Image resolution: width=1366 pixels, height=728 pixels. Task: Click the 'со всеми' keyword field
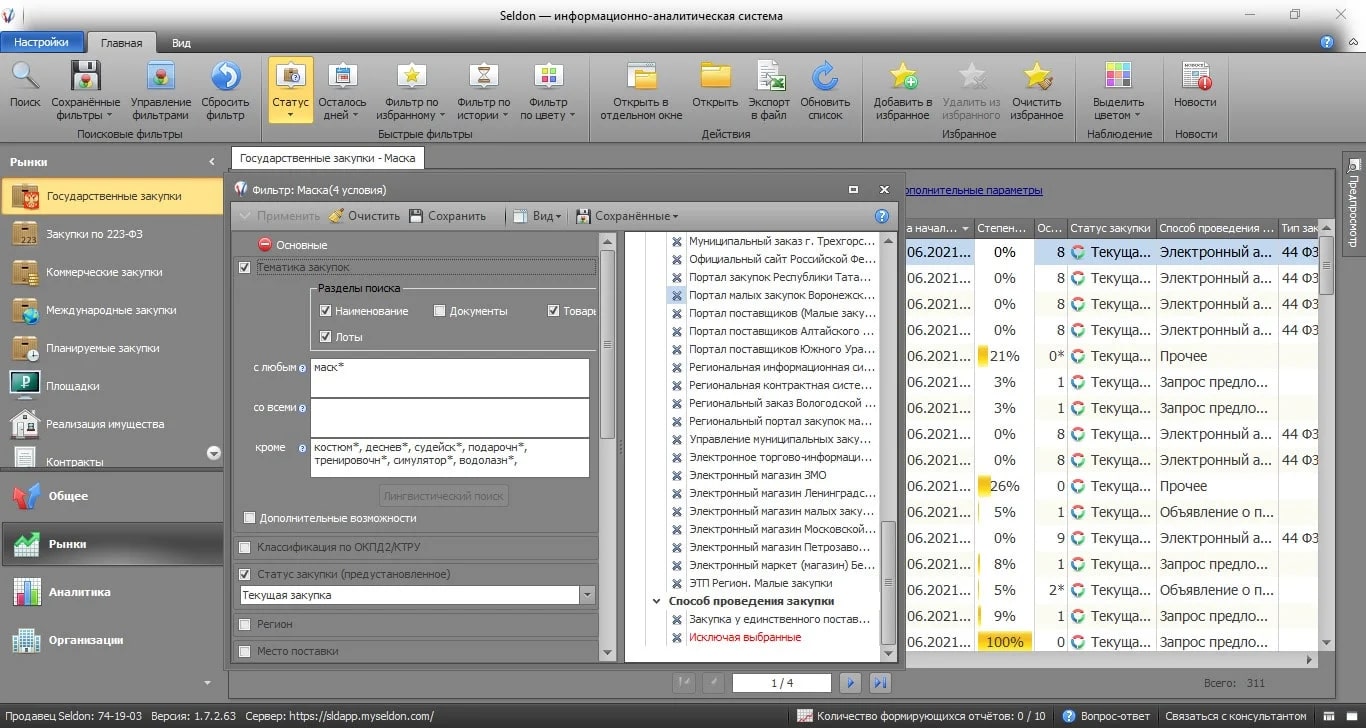pos(450,418)
